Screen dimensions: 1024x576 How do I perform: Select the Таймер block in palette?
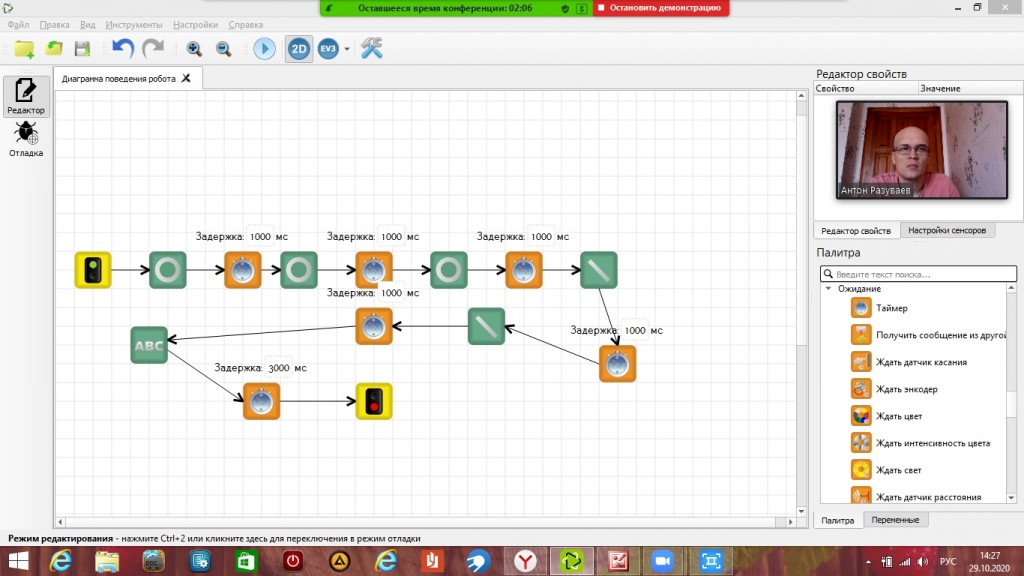pyautogui.click(x=891, y=308)
